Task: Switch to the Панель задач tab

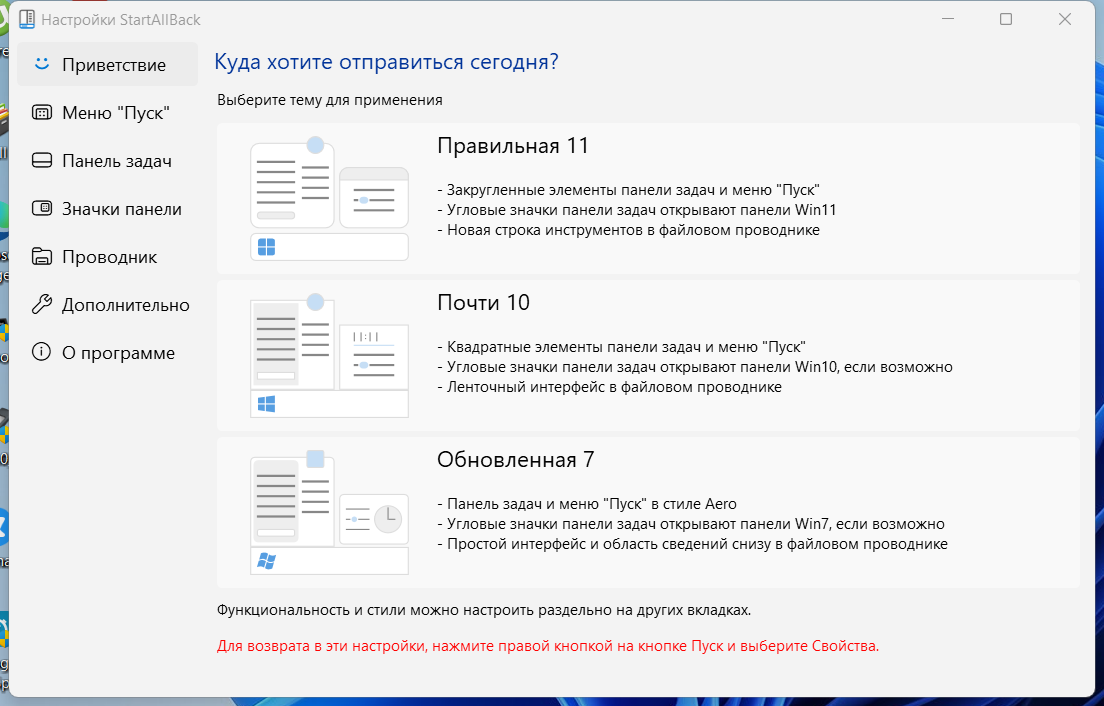Action: tap(108, 160)
